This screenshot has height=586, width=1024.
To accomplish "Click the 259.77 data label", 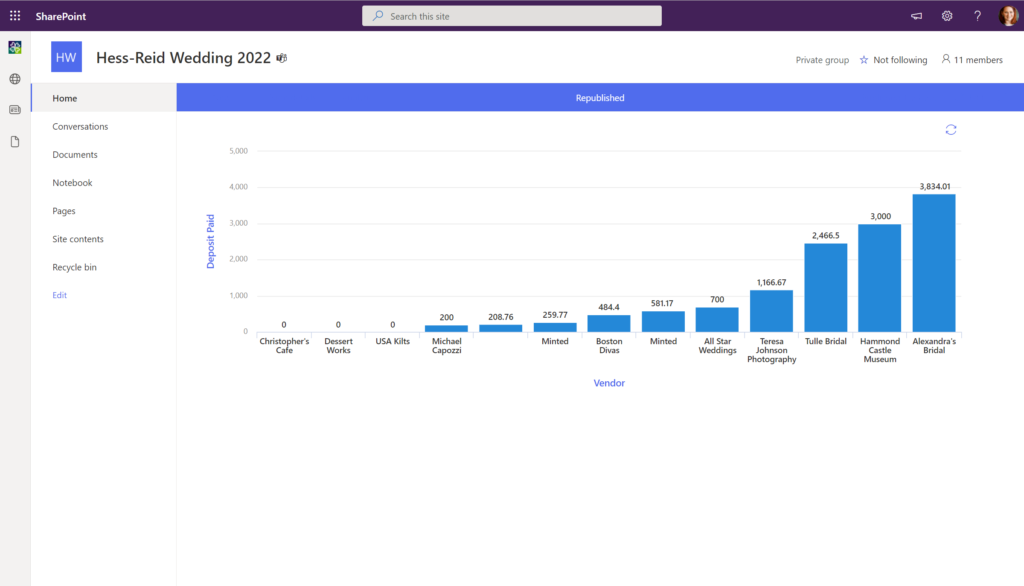I will [555, 315].
